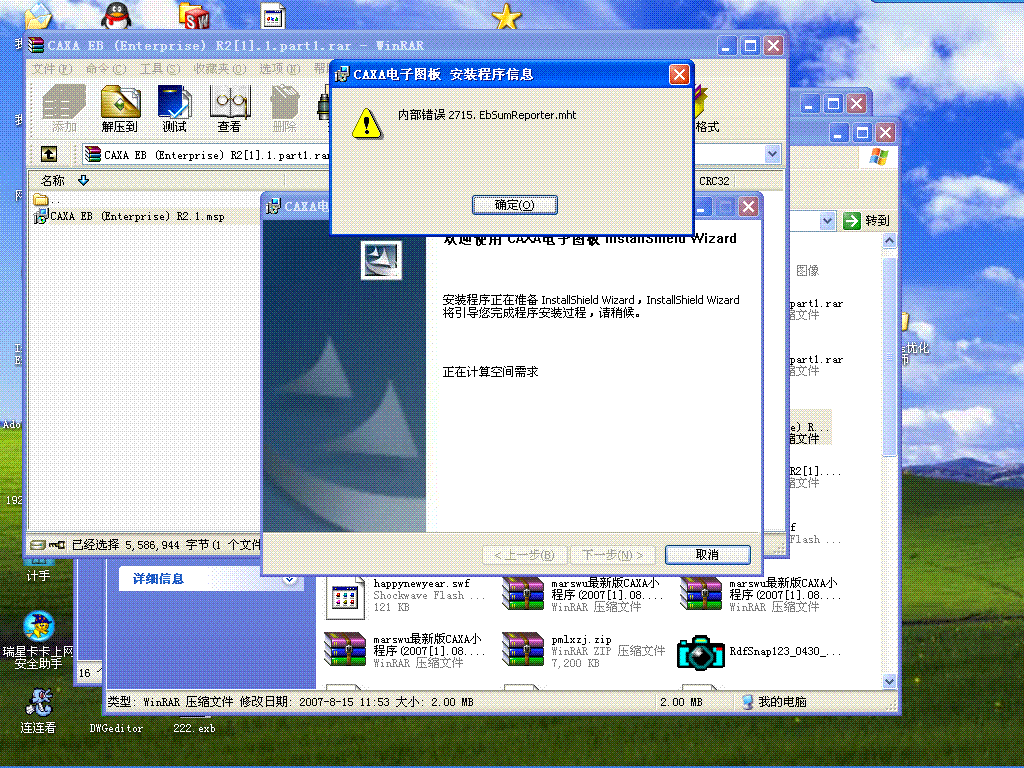Image resolution: width=1024 pixels, height=768 pixels.
Task: Open the 瑞星卡卡上网安全助手 desktop icon
Action: coord(38,640)
